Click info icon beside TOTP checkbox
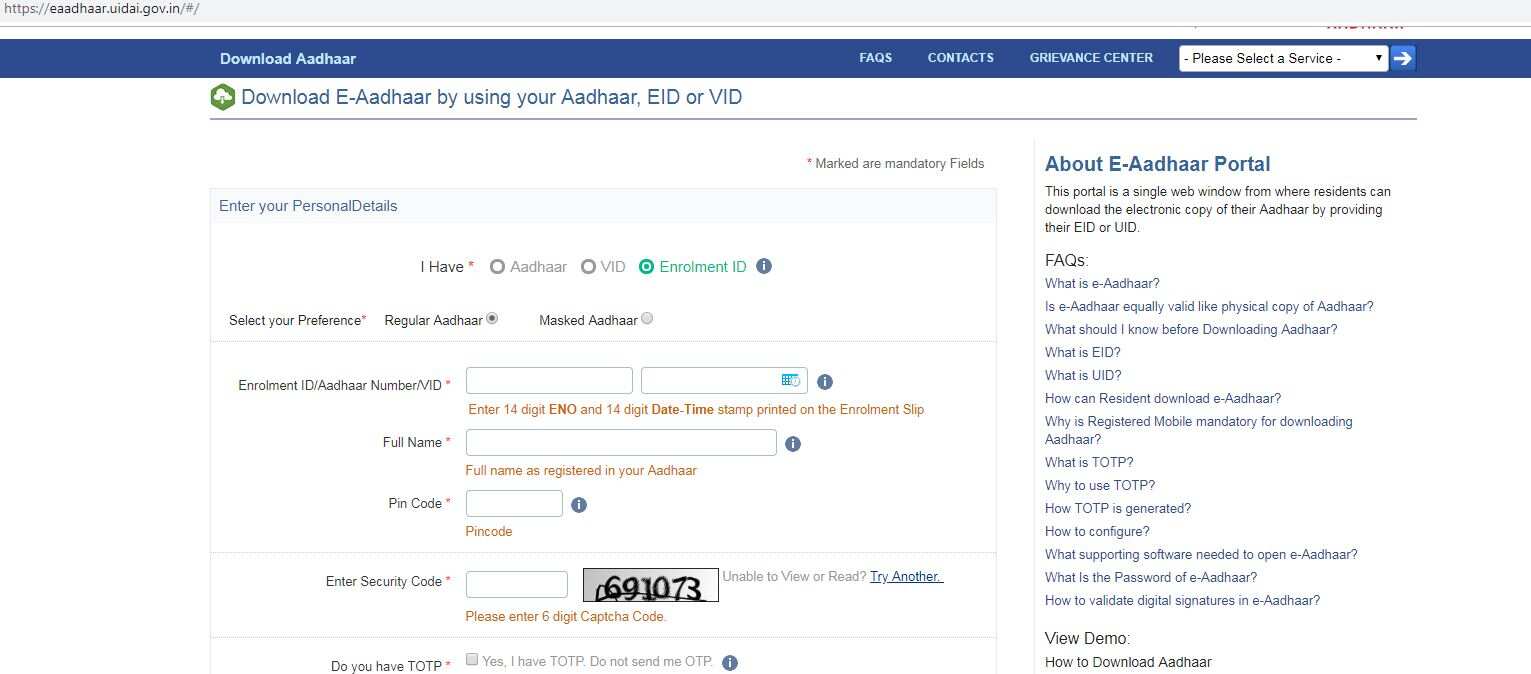The width and height of the screenshot is (1531, 674). pyautogui.click(x=730, y=663)
